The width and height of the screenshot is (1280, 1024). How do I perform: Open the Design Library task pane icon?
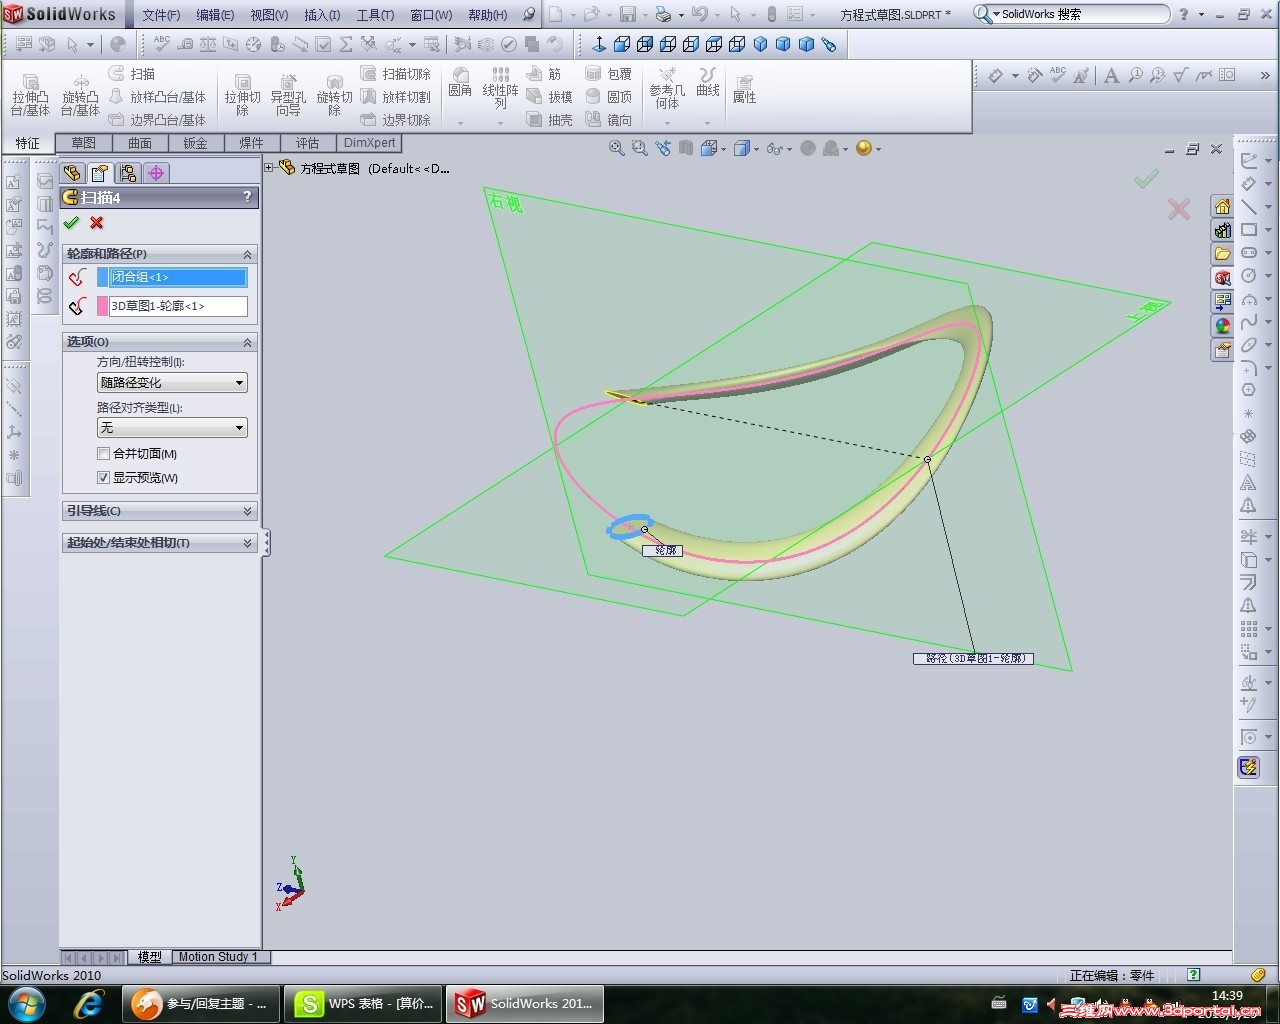click(x=1222, y=230)
